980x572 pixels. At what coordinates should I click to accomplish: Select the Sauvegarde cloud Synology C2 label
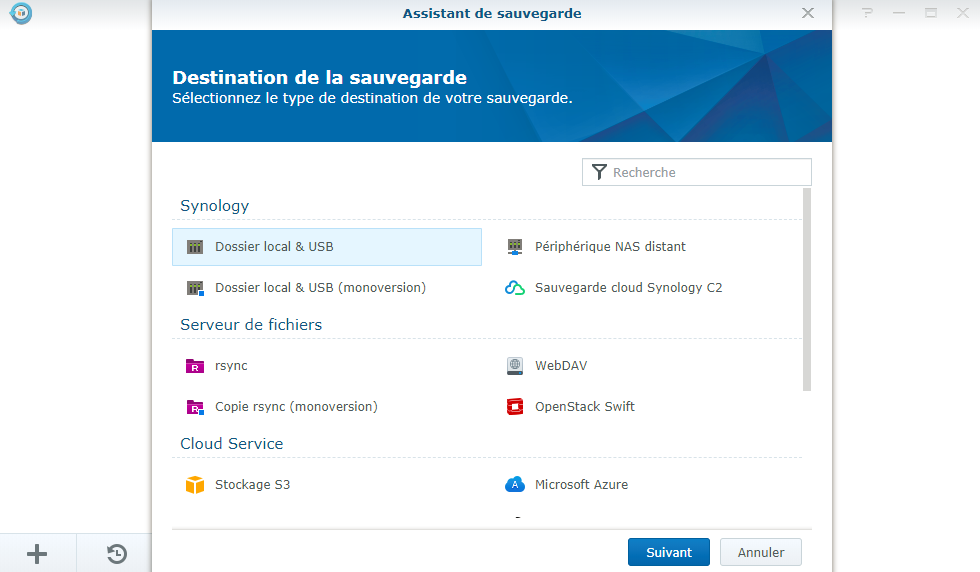tap(628, 288)
